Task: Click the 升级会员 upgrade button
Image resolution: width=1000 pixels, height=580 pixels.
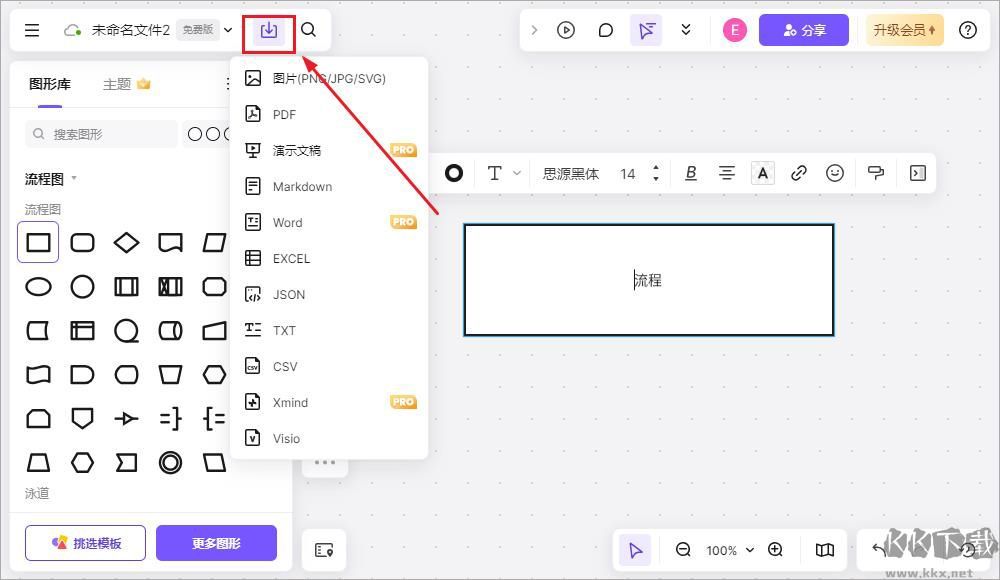Action: point(904,30)
